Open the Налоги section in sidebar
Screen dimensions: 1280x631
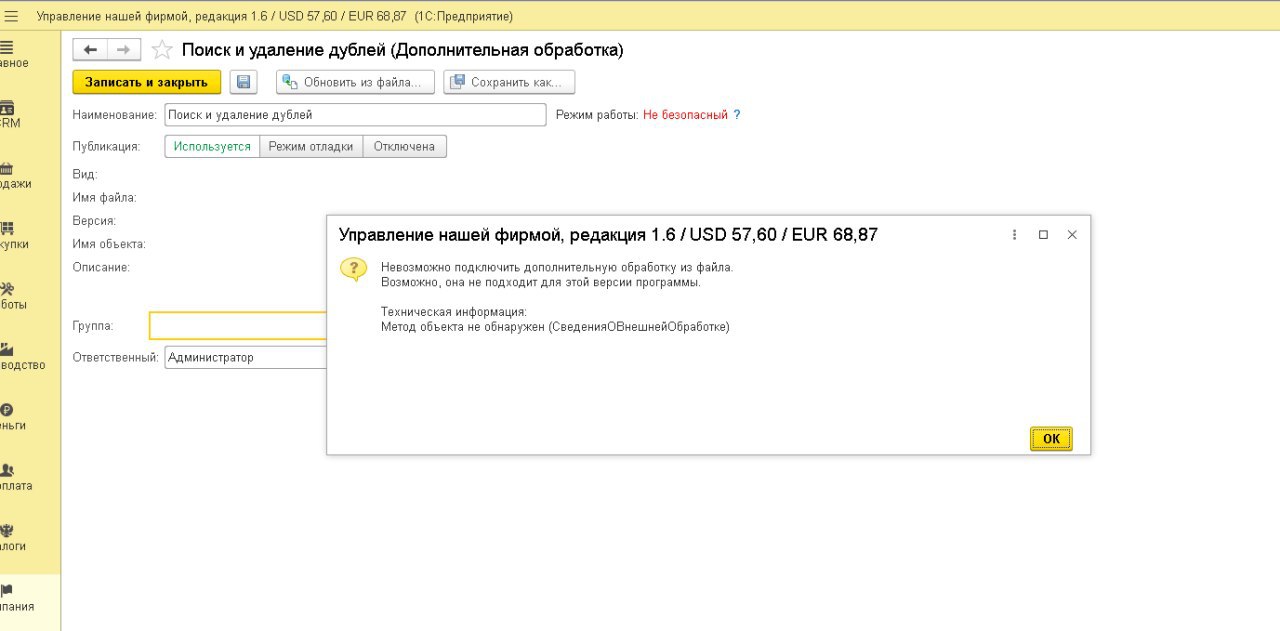(13, 538)
